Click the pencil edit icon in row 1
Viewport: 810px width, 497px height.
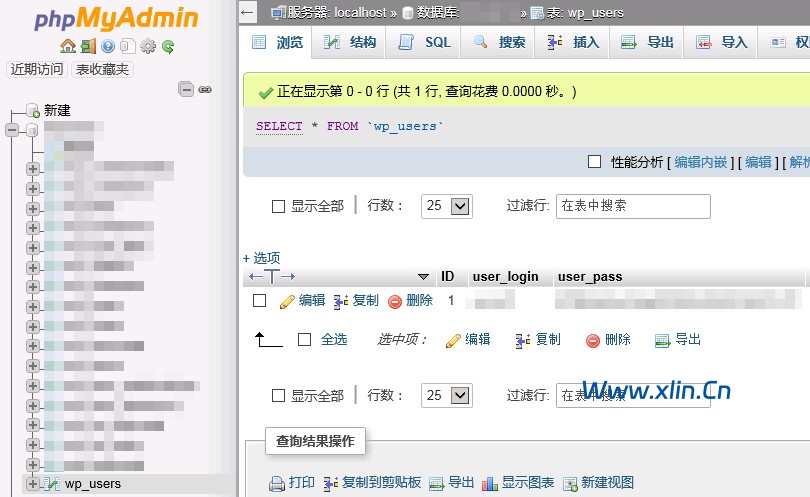pos(287,300)
